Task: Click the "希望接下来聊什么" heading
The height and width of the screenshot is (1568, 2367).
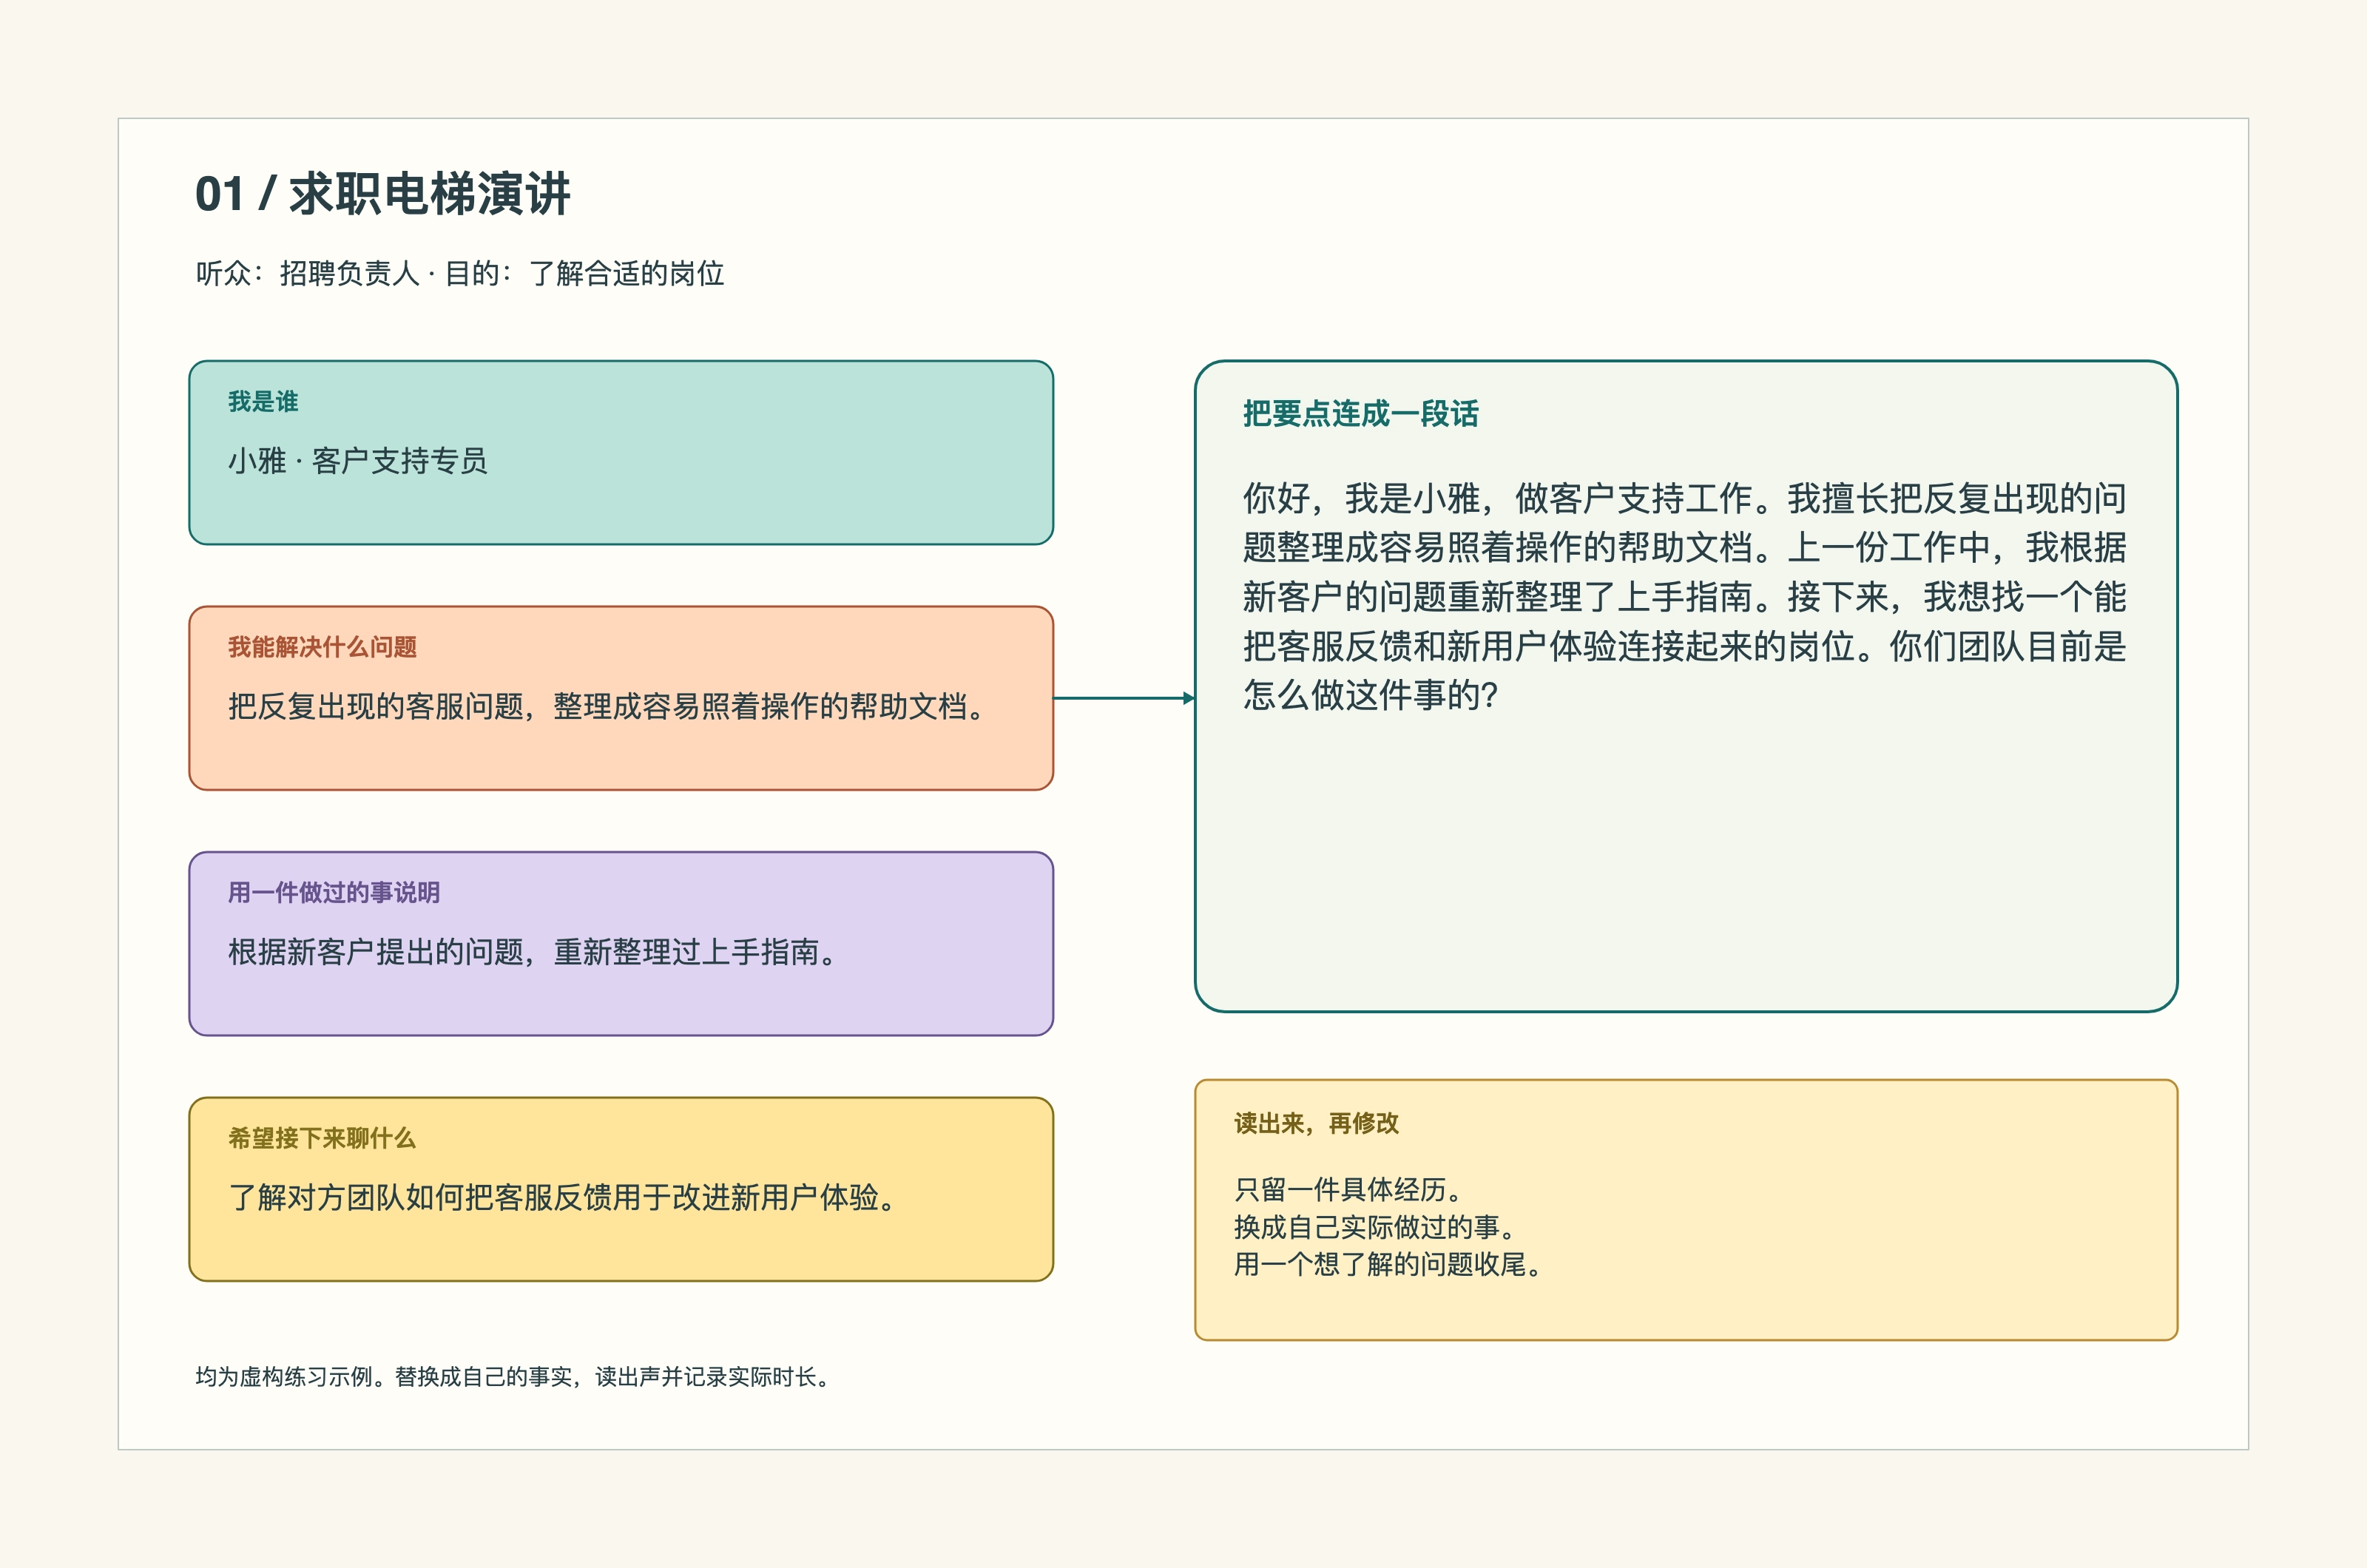Action: click(x=322, y=1138)
